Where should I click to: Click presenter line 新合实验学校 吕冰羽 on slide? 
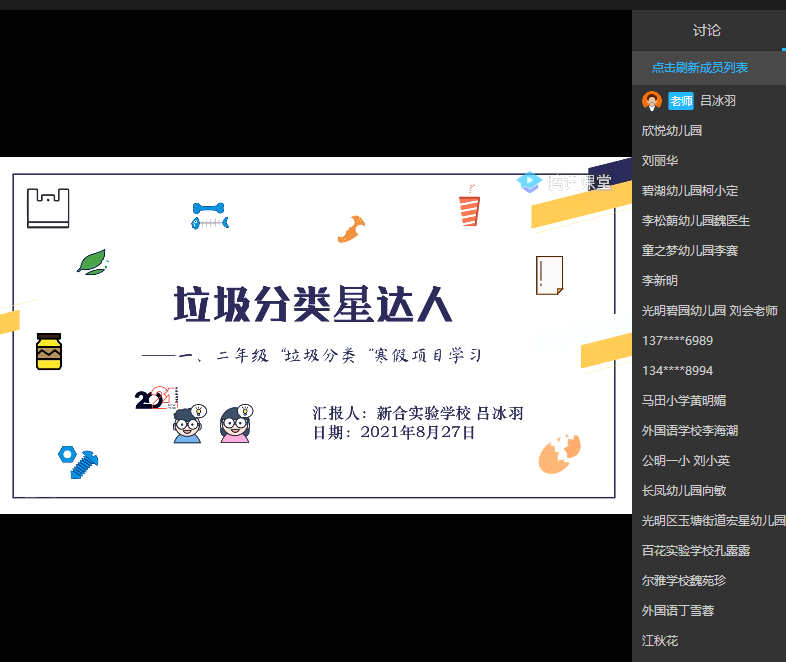[x=450, y=413]
